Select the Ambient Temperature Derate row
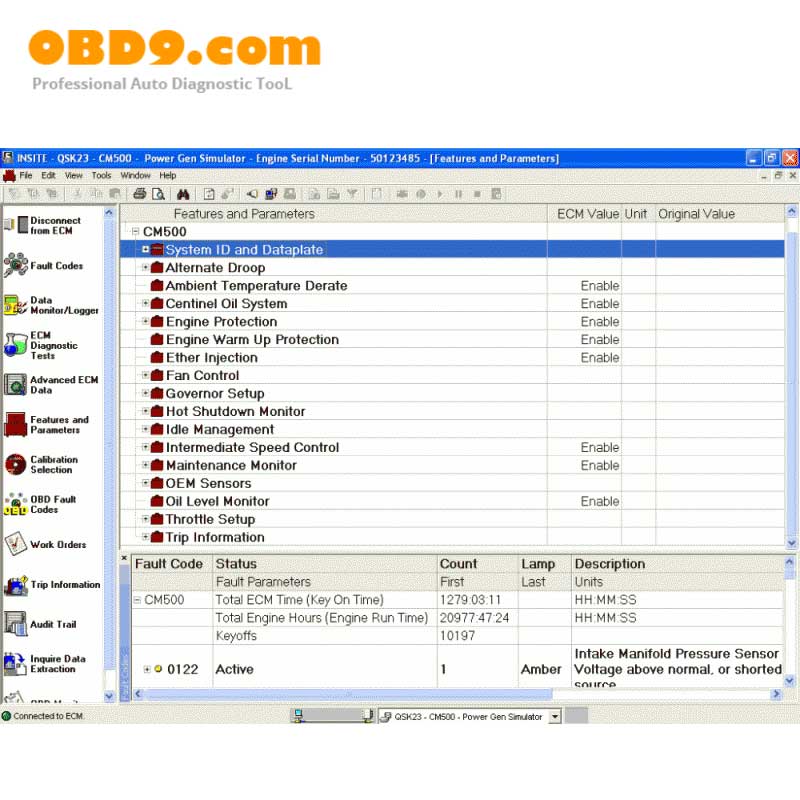 [452, 285]
